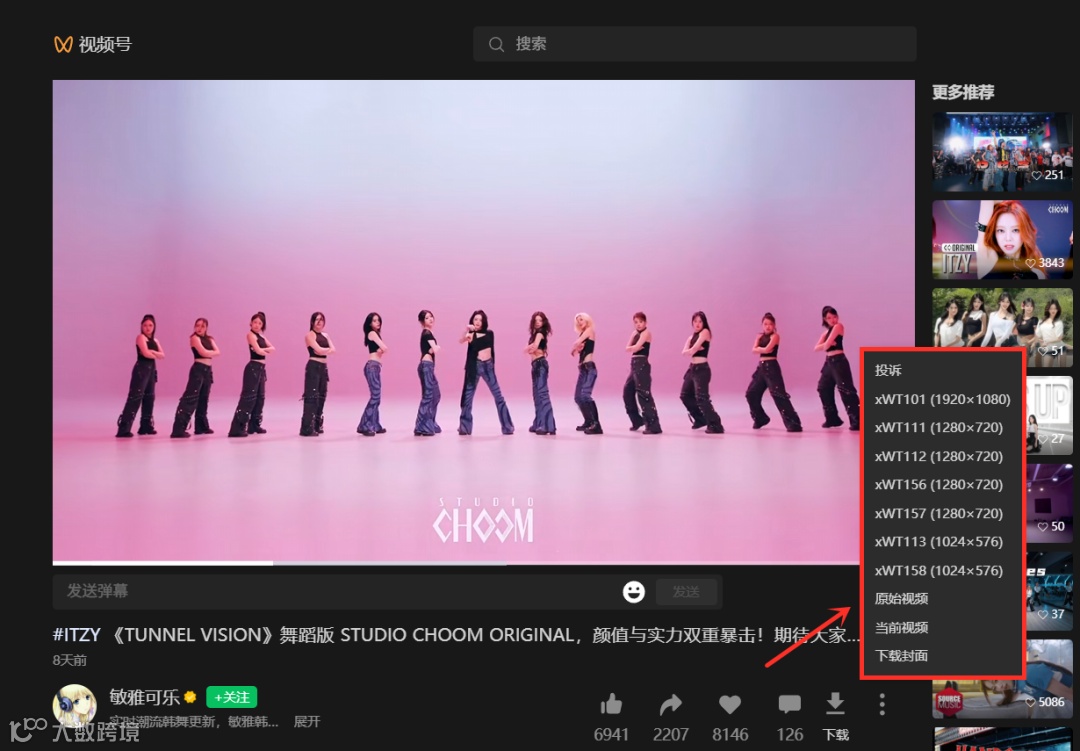1080x751 pixels.
Task: Click the +关注 follow button
Action: pos(231,697)
